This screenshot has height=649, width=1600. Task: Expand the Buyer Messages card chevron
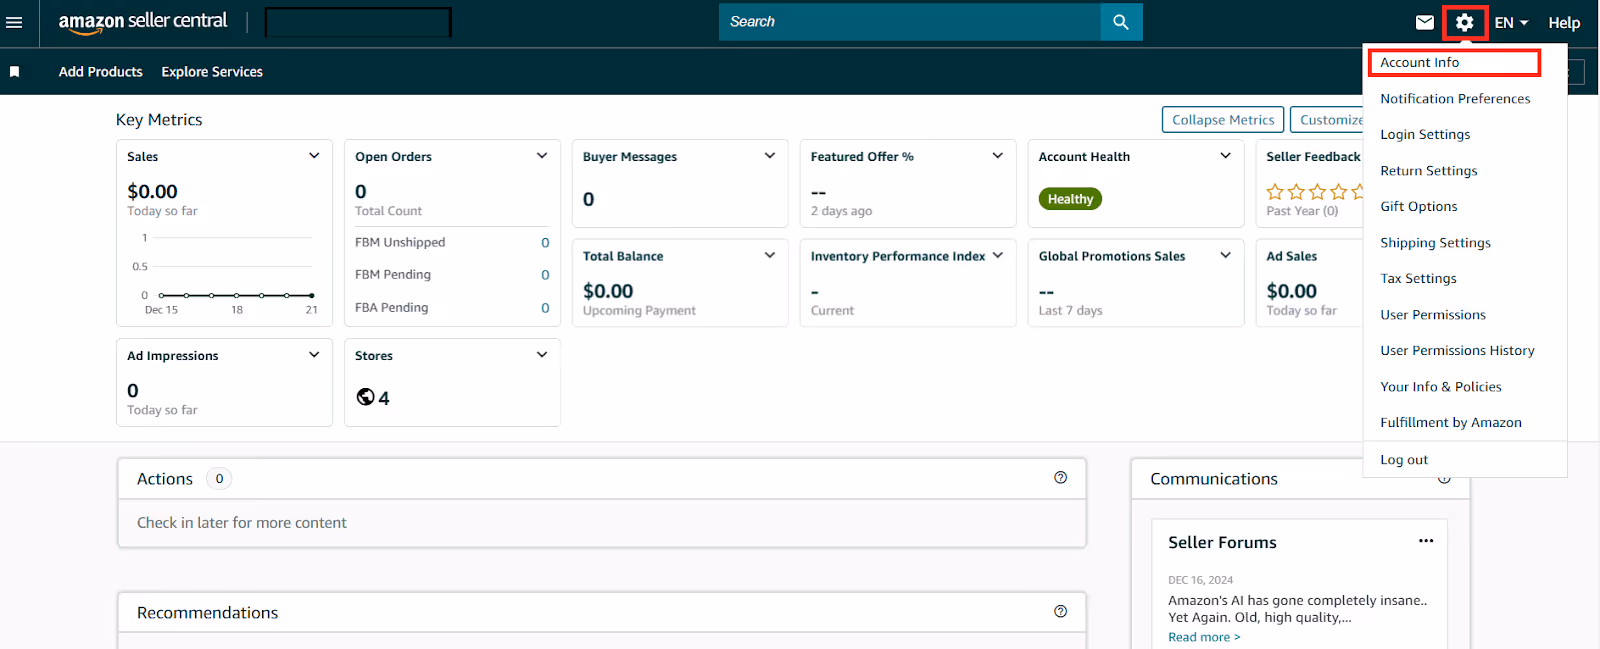point(770,156)
